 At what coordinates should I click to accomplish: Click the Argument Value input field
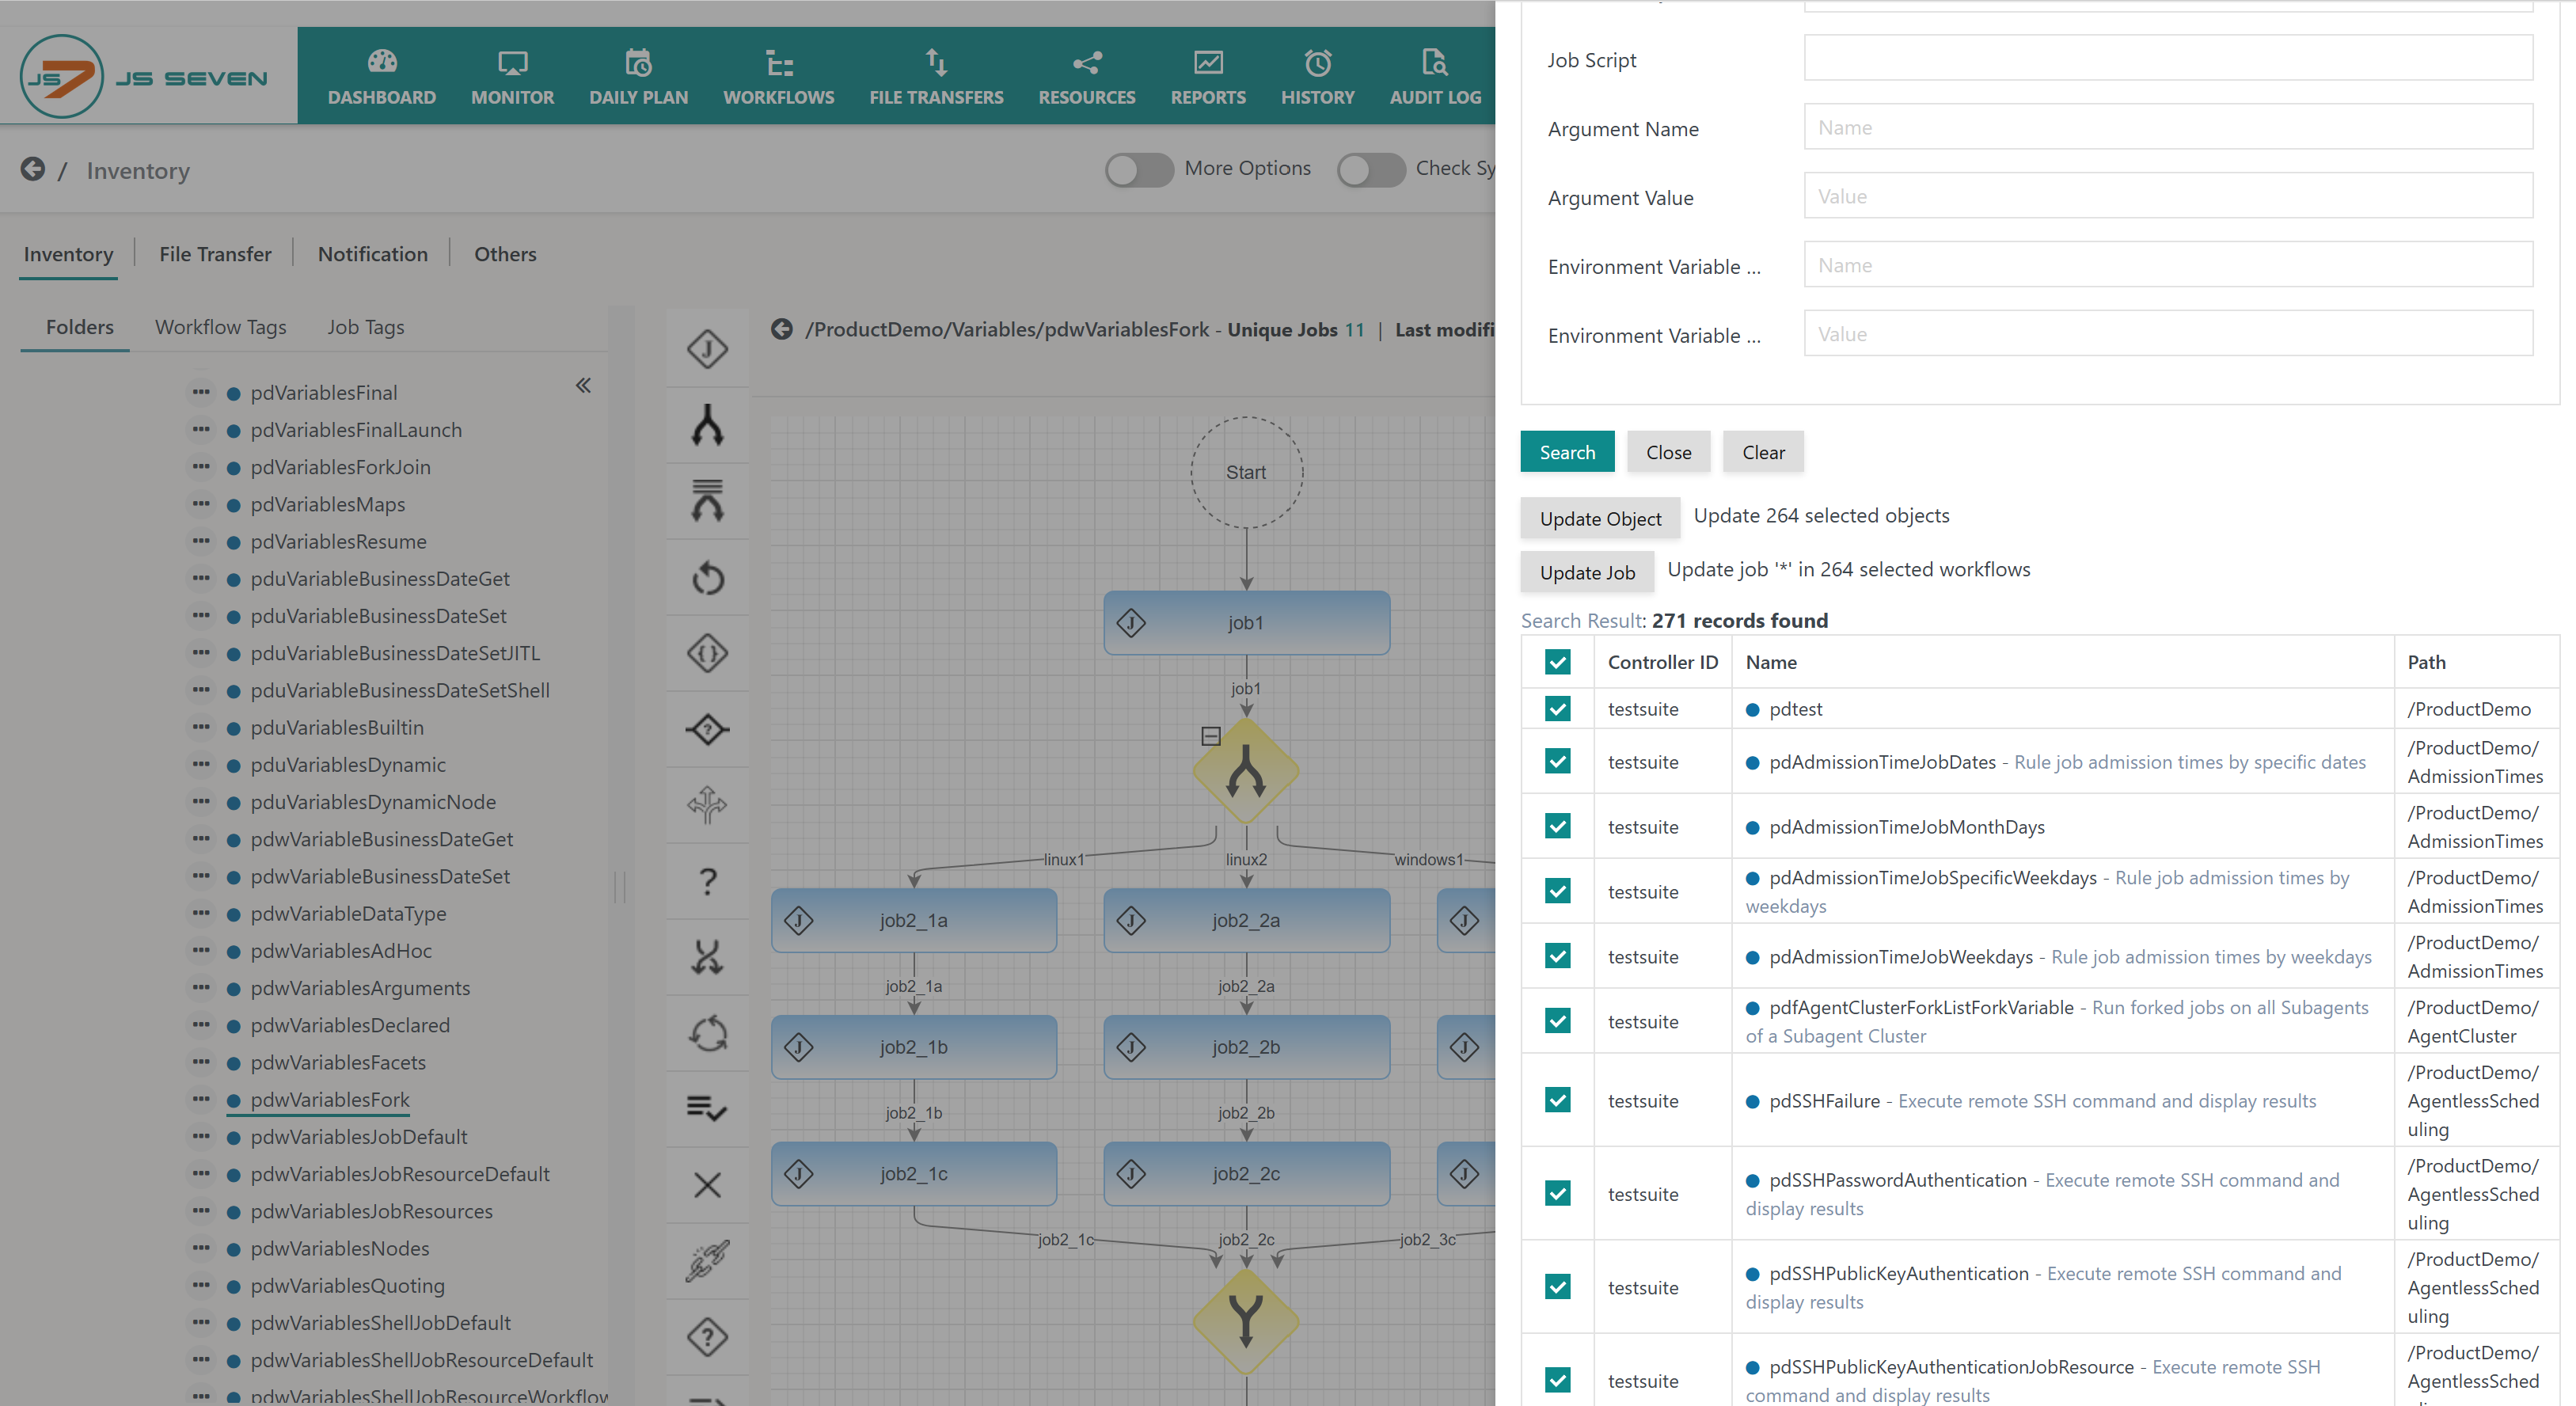[2168, 196]
